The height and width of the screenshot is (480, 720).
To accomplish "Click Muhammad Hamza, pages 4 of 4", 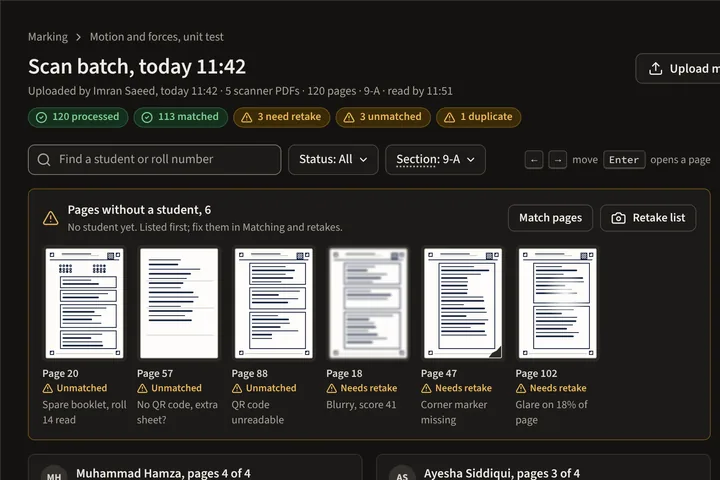I will (163, 473).
